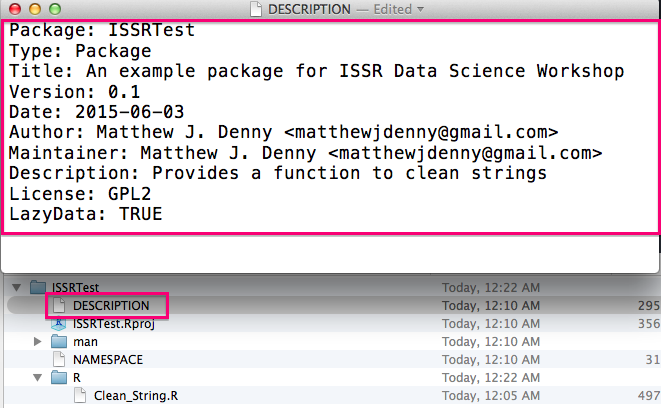Select the DESCRIPTION file icon in list
661x408 pixels.
click(x=59, y=306)
